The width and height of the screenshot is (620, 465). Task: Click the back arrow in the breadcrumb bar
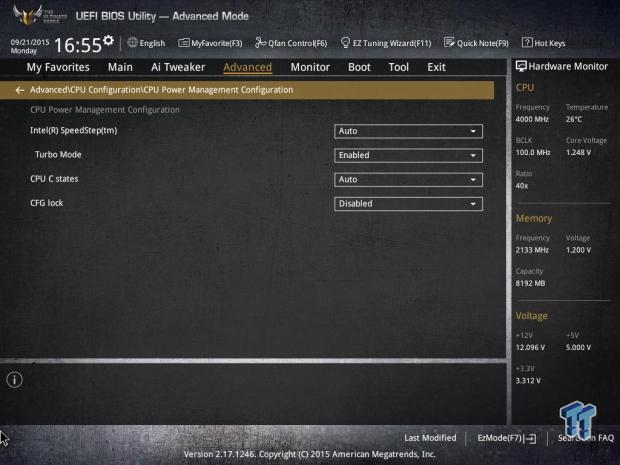coord(20,90)
